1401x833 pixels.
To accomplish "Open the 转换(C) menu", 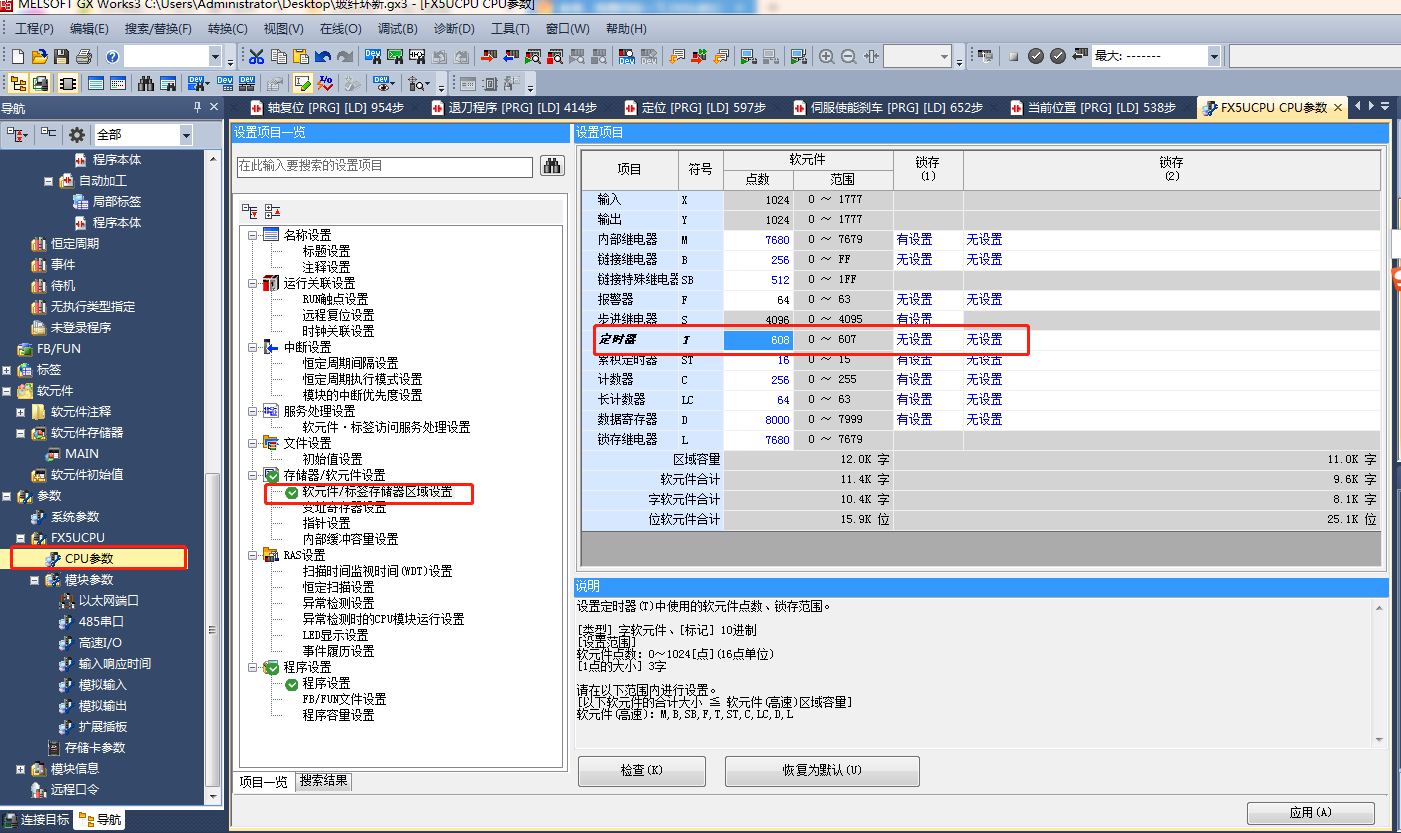I will pos(227,29).
